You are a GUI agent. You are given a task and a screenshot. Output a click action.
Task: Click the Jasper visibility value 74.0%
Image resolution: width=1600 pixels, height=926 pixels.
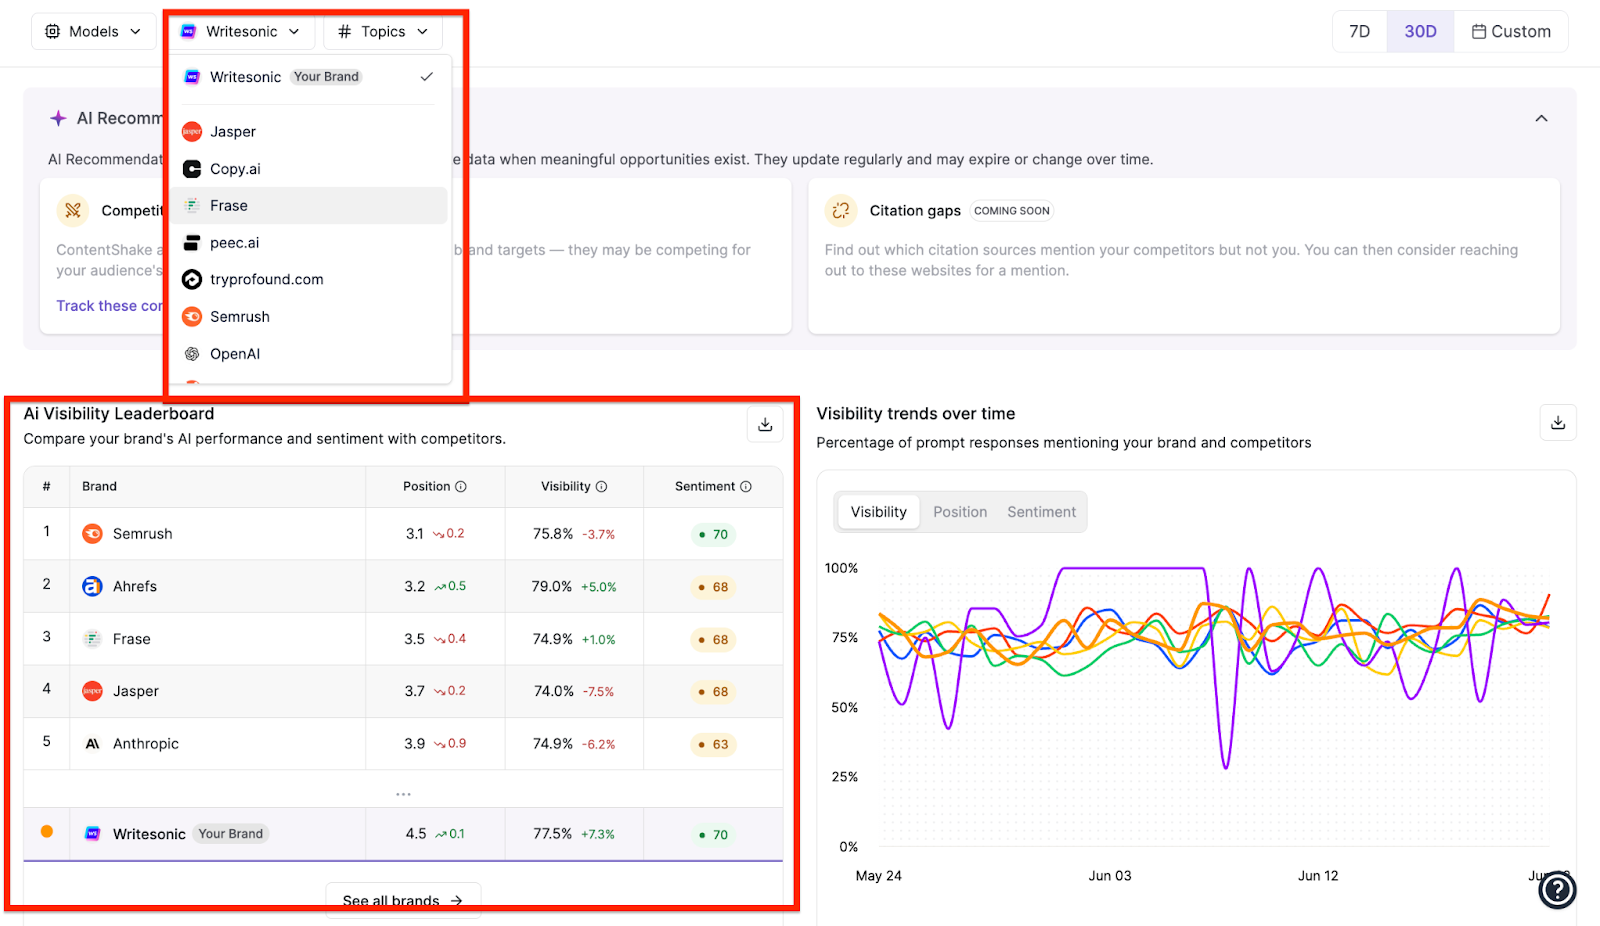click(x=553, y=691)
